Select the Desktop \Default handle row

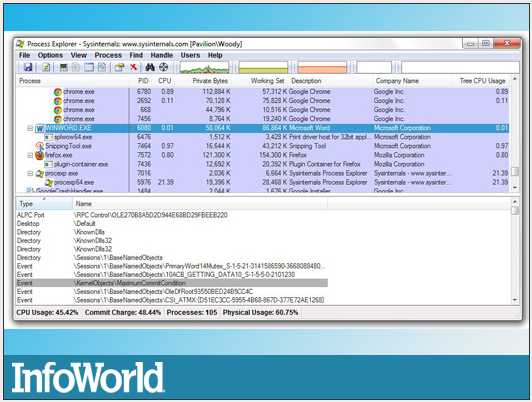(x=172, y=224)
